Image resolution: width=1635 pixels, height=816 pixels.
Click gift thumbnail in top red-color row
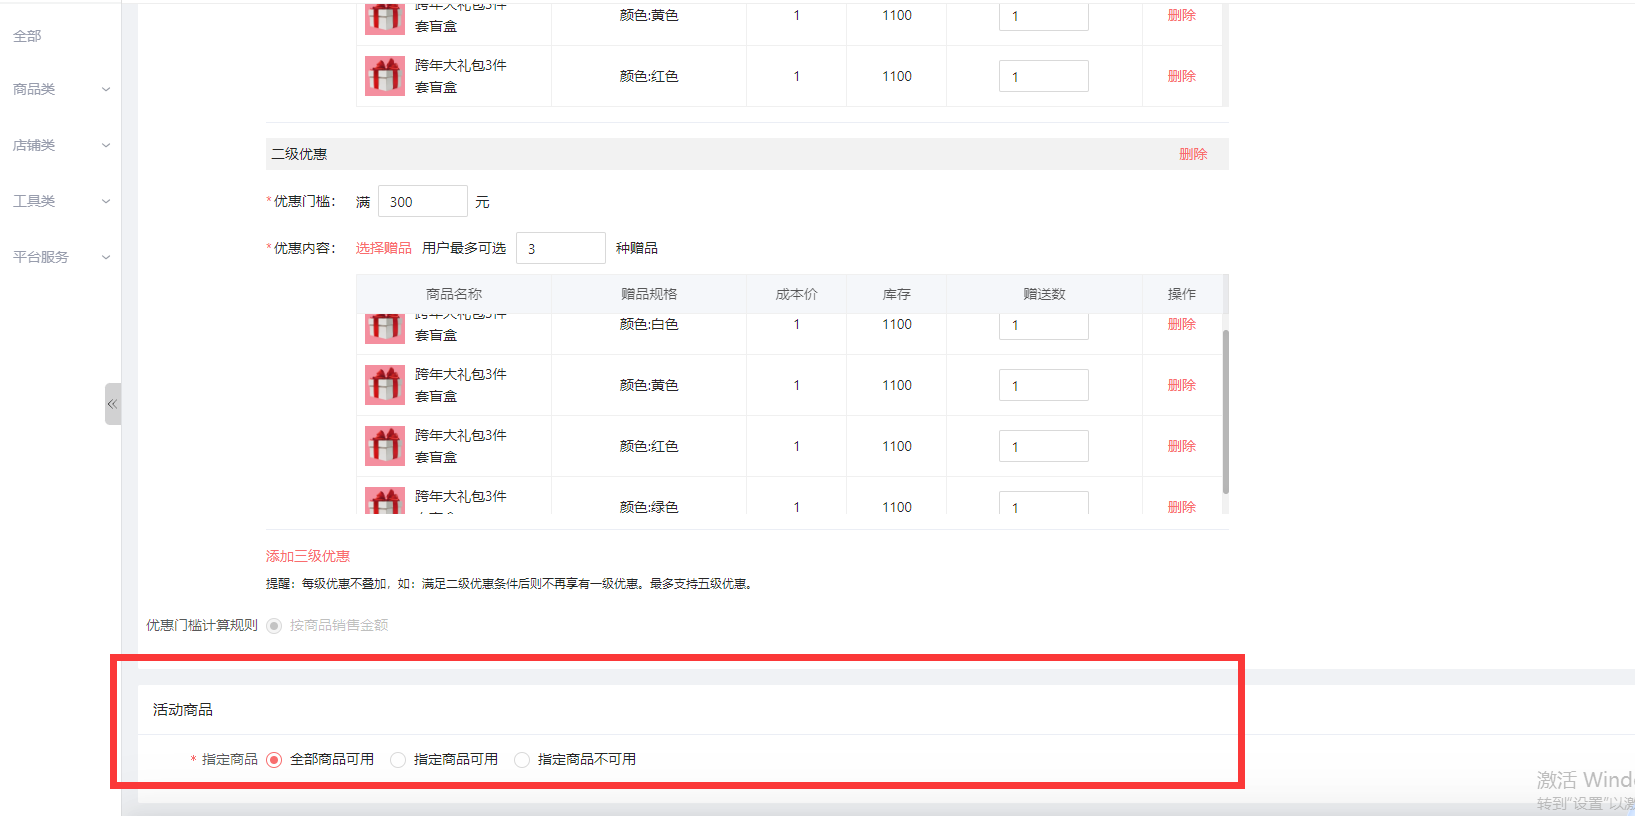point(385,76)
